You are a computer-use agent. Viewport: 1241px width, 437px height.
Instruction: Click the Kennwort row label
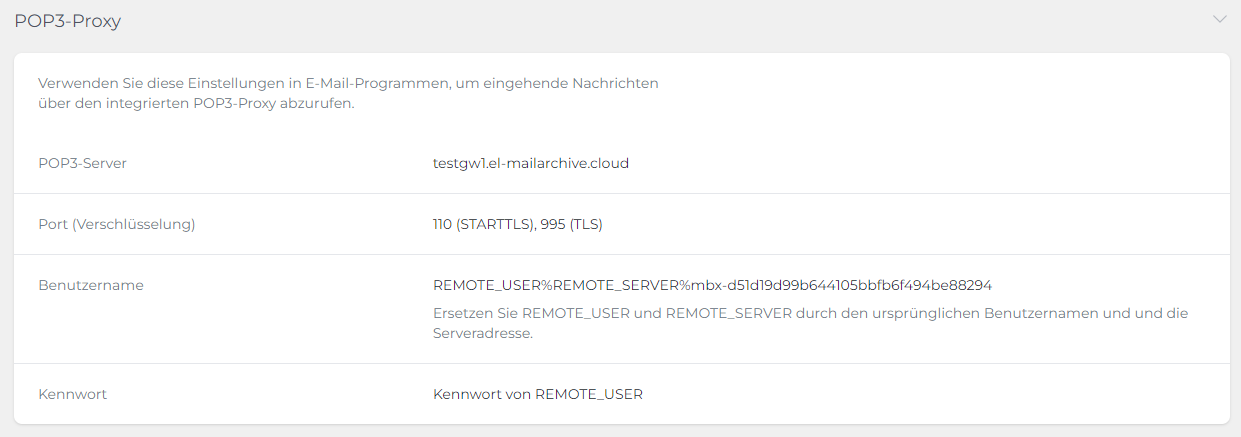[x=72, y=394]
